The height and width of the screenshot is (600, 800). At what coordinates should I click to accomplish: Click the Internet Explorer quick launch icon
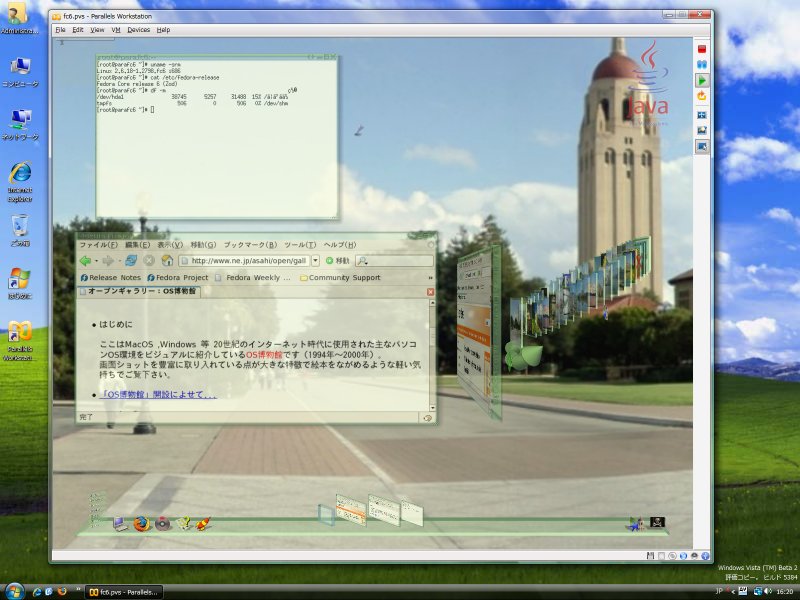tap(37, 592)
